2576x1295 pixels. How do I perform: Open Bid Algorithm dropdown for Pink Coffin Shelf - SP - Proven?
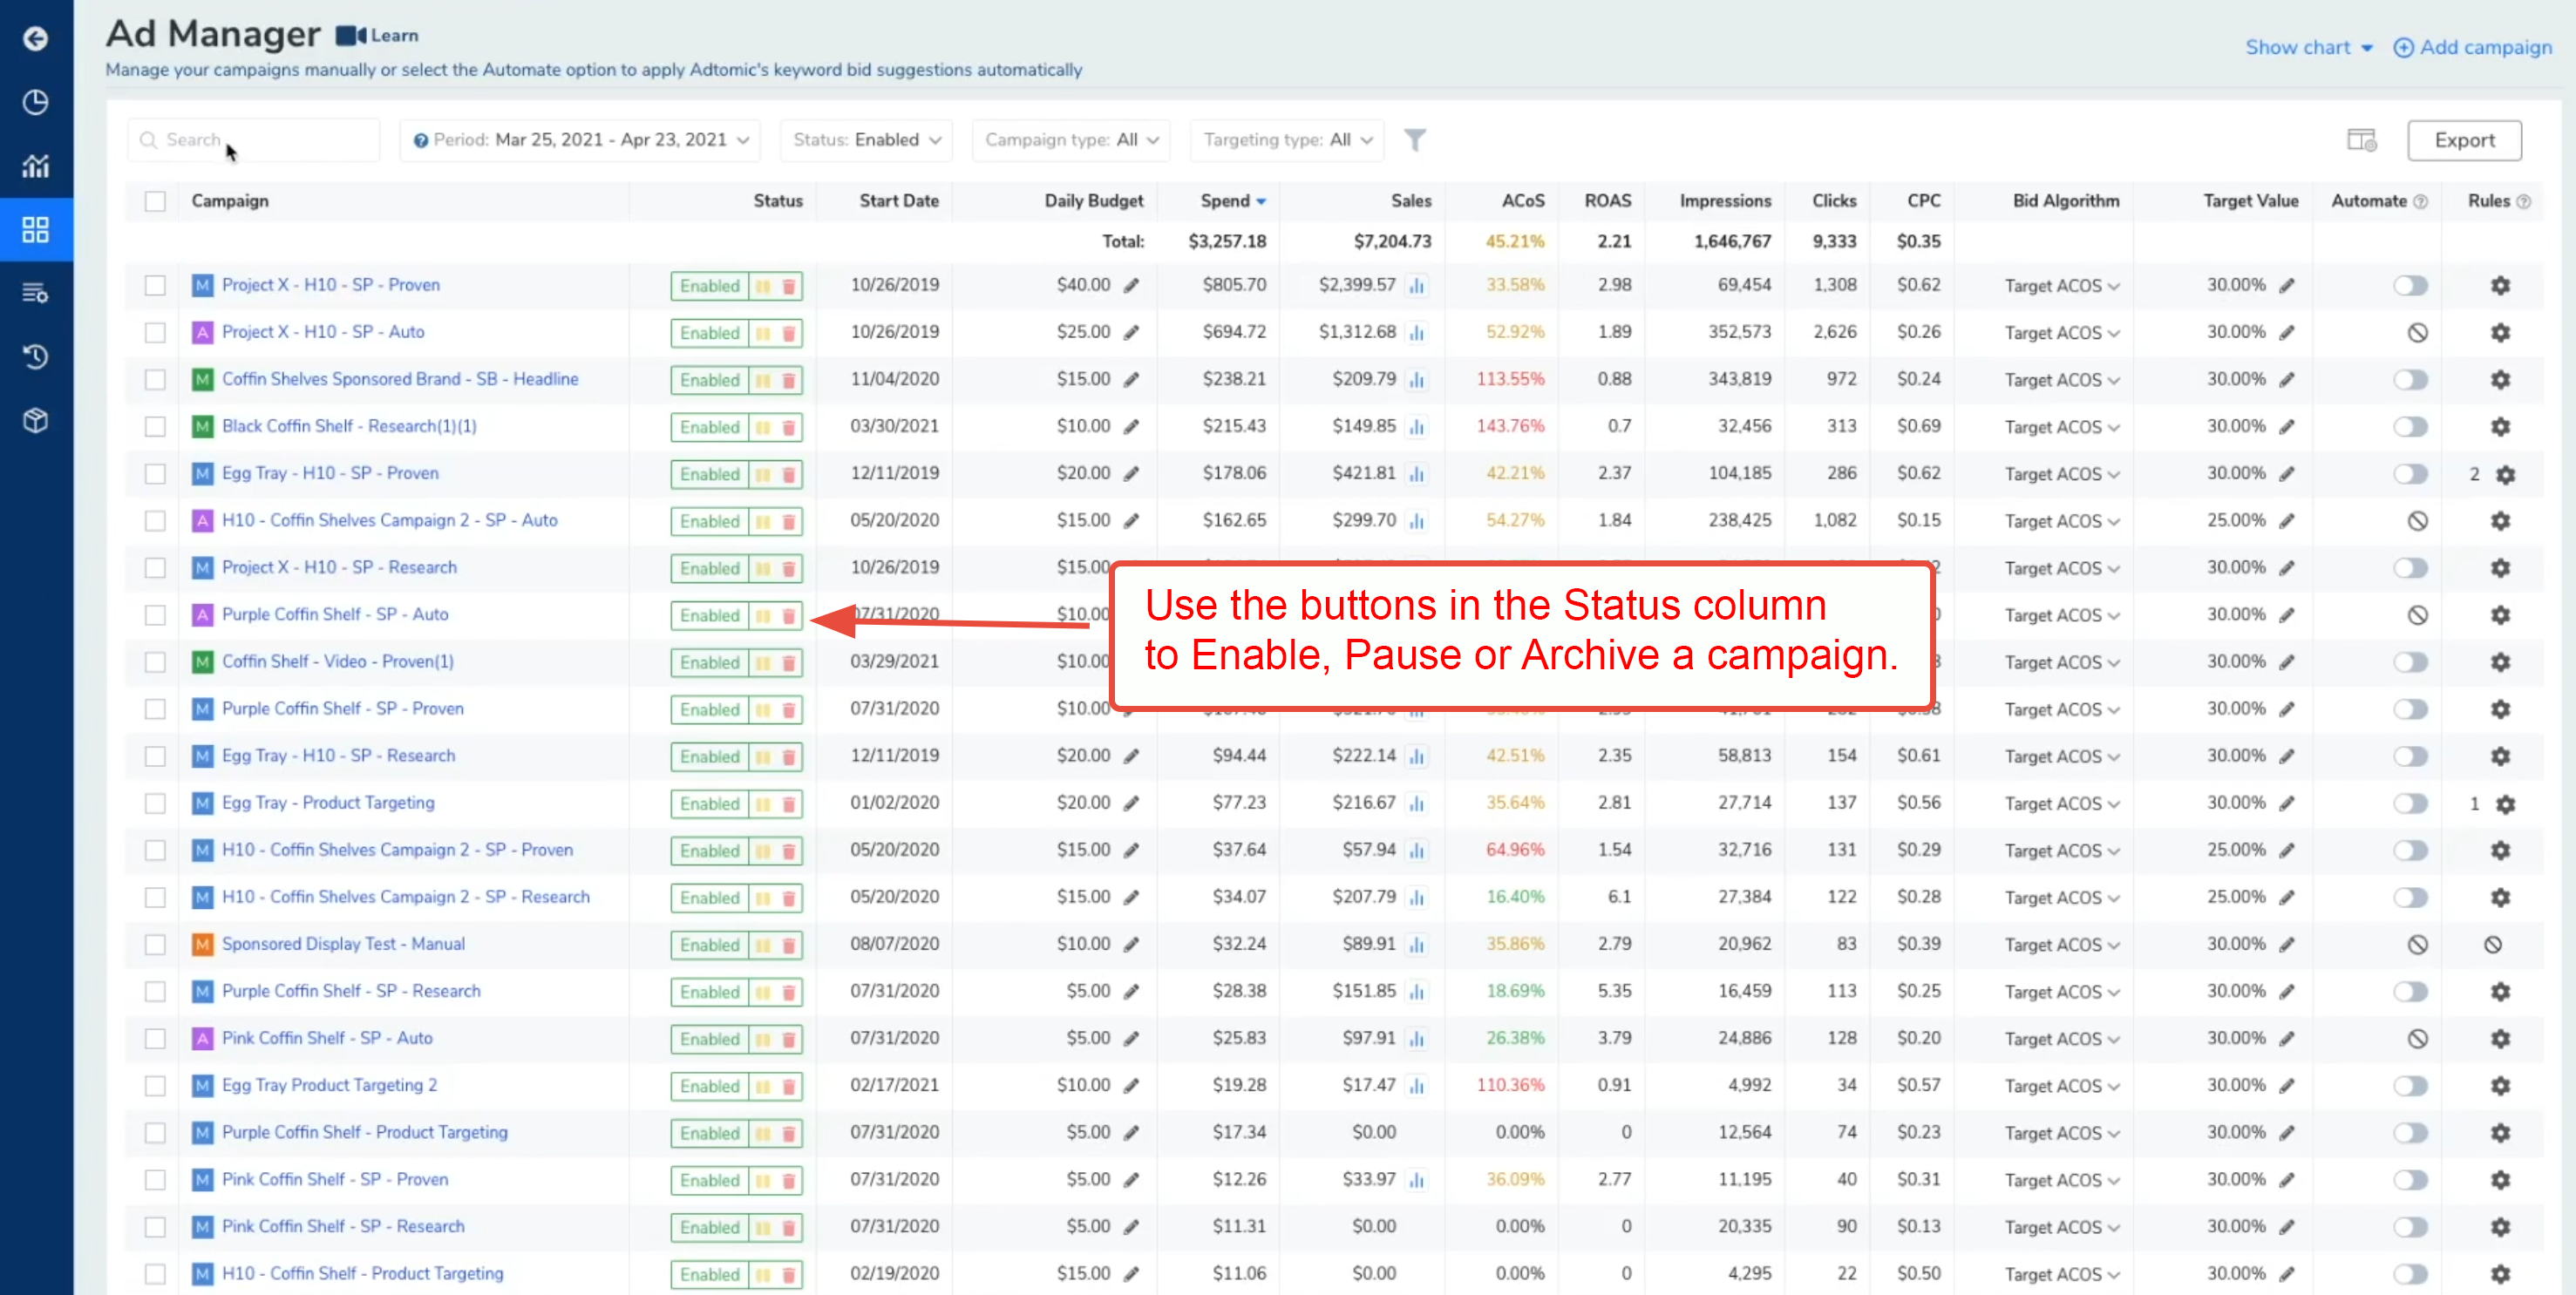[2062, 1180]
